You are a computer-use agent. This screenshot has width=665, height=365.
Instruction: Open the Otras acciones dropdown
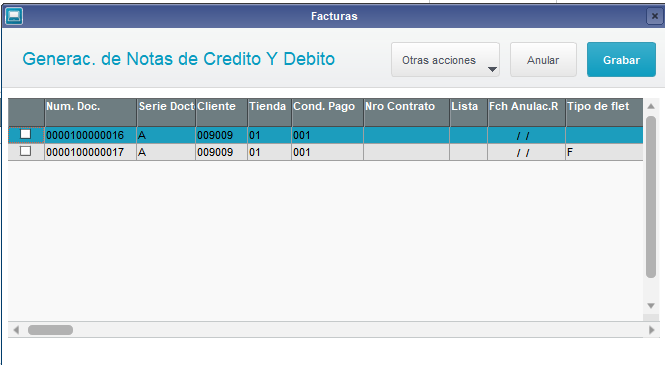(445, 60)
